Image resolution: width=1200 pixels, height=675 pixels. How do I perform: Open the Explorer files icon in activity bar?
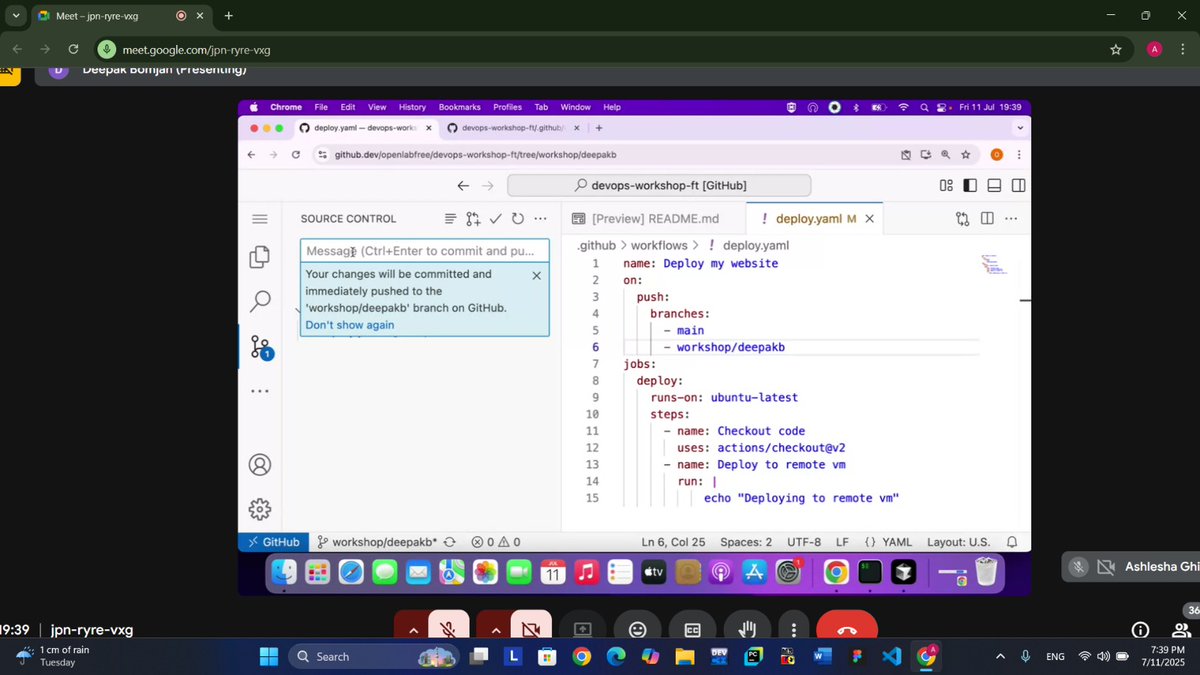click(260, 257)
